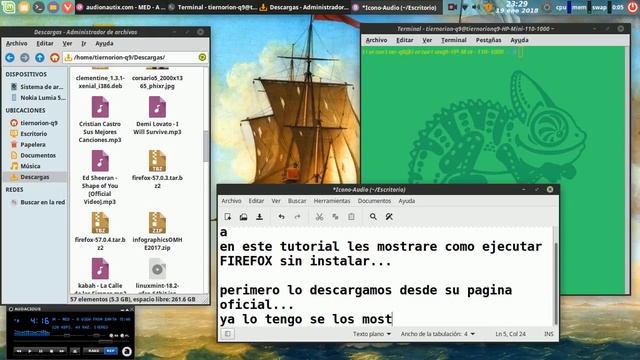The height and width of the screenshot is (360, 640).
Task: Open Escritorio in file manager sidebar
Action: point(34,133)
